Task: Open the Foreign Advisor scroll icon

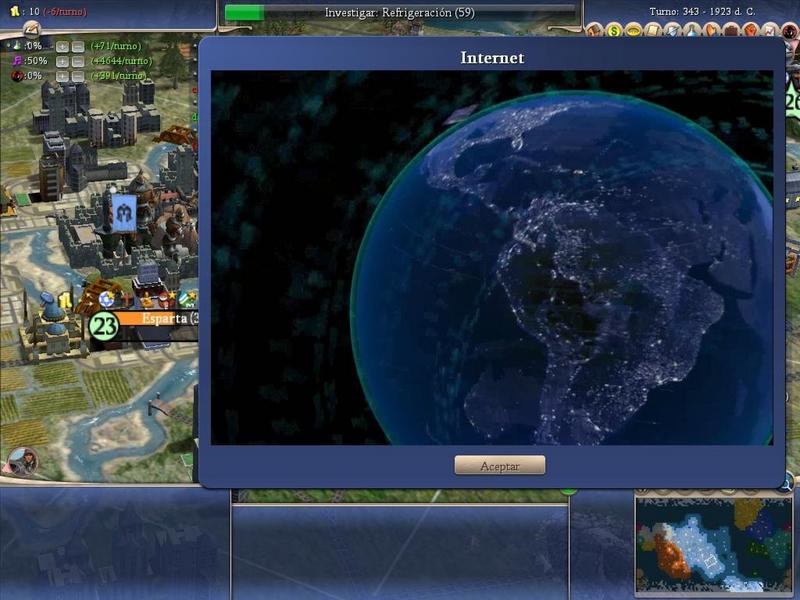Action: (653, 31)
